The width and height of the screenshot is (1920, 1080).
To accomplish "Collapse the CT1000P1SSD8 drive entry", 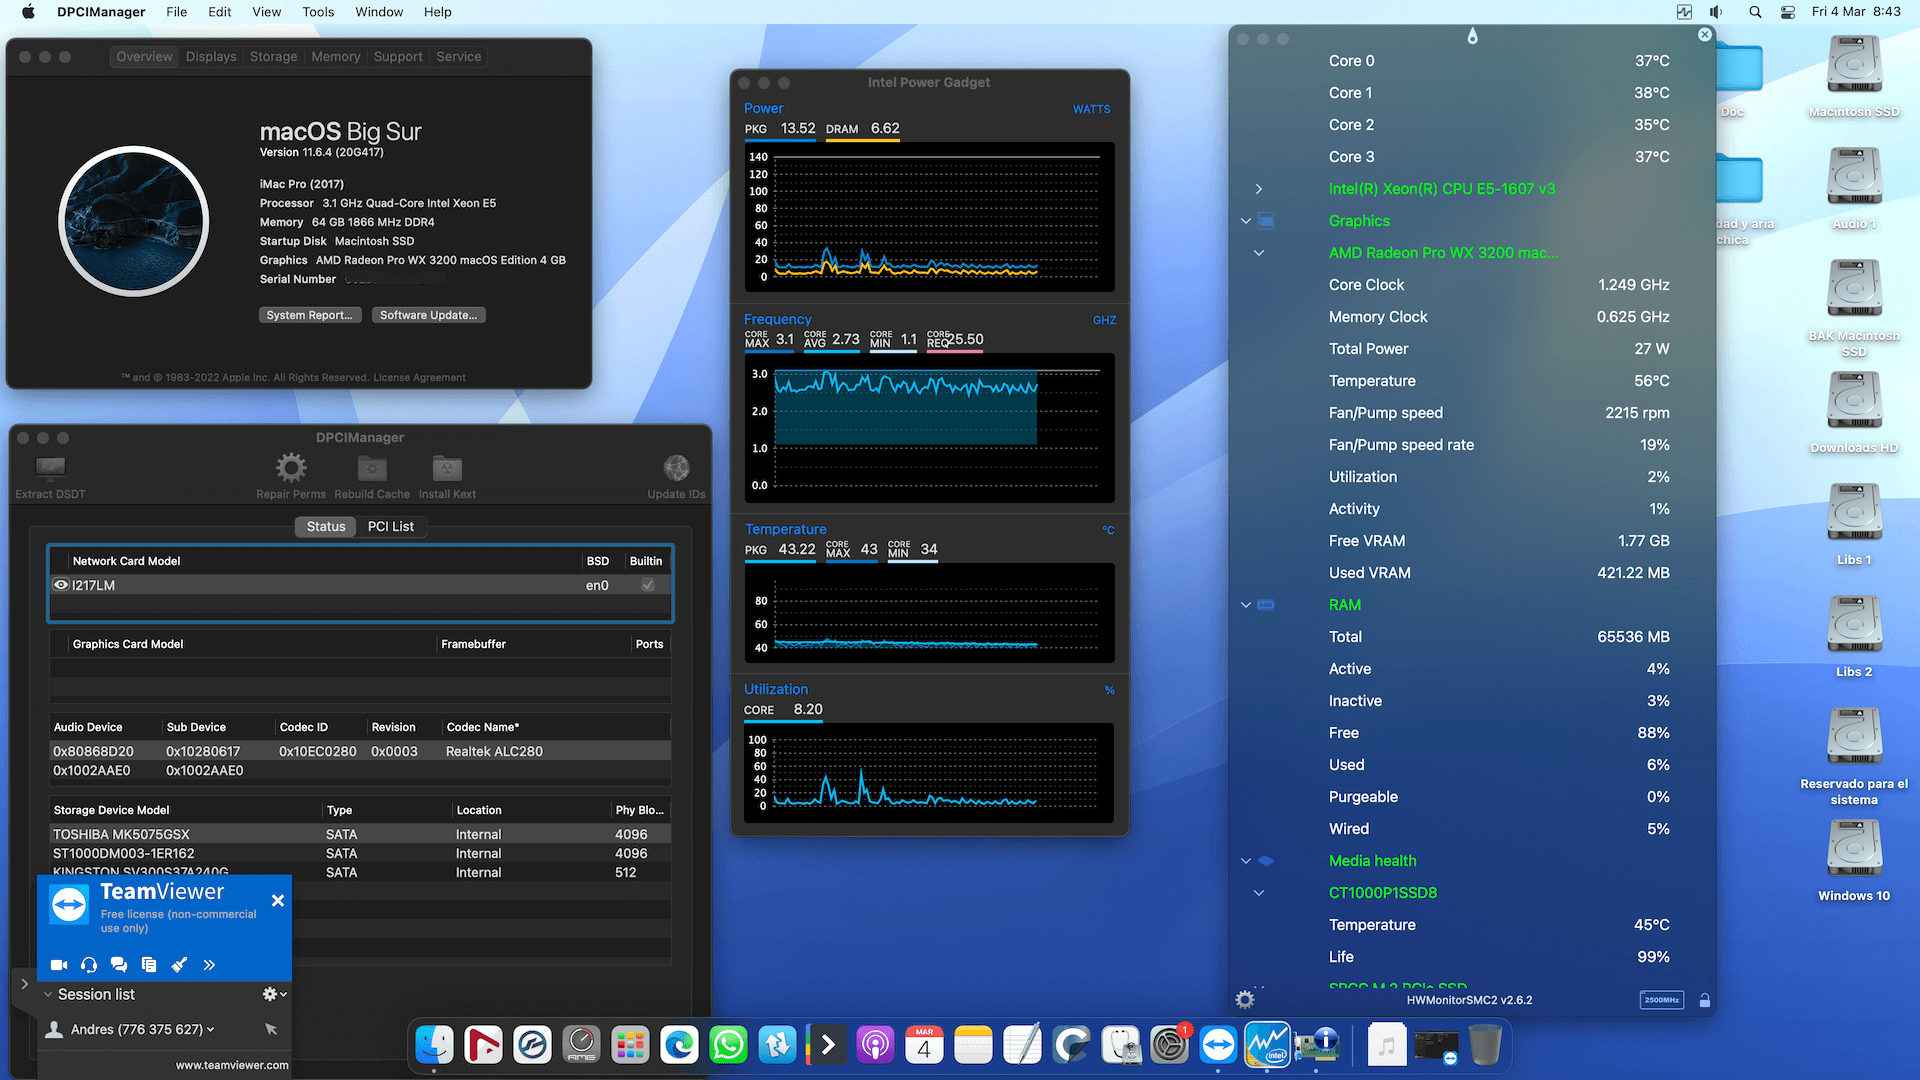I will click(x=1259, y=893).
